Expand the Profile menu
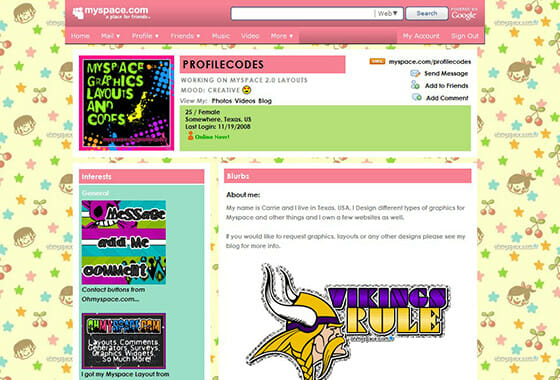Viewport: 560px width, 380px height. click(x=145, y=36)
